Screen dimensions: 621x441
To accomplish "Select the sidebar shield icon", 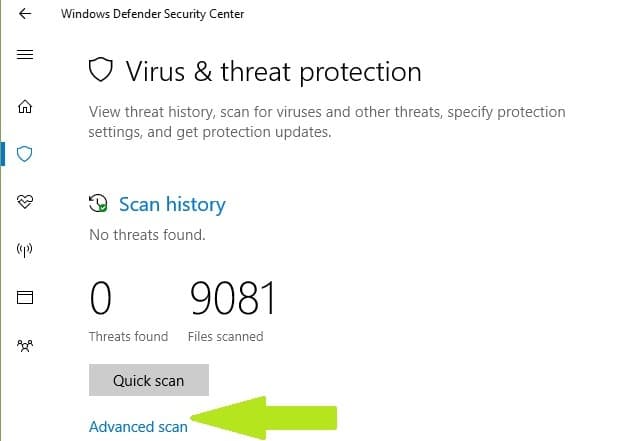I will (x=26, y=153).
